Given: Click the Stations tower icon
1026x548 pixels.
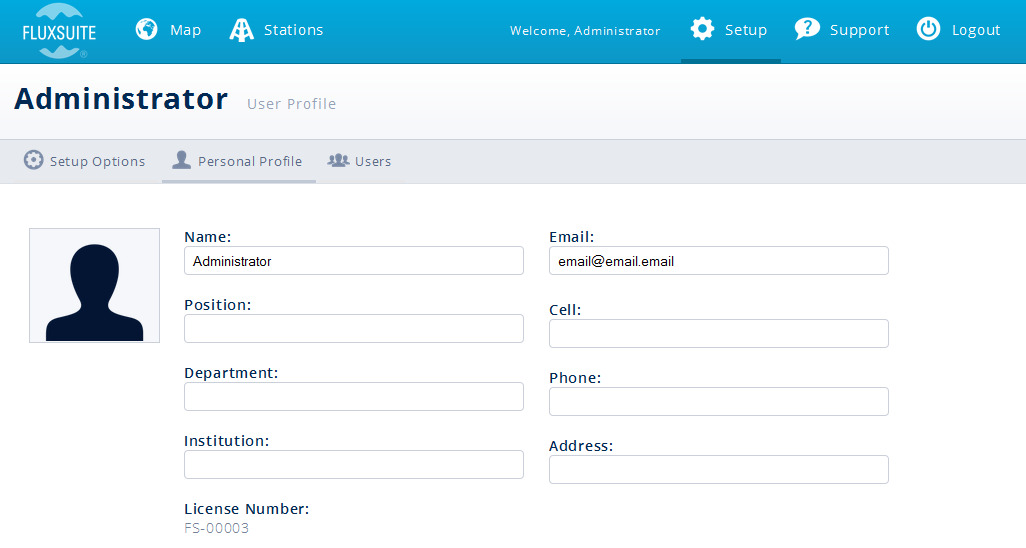Looking at the screenshot, I should coord(241,30).
